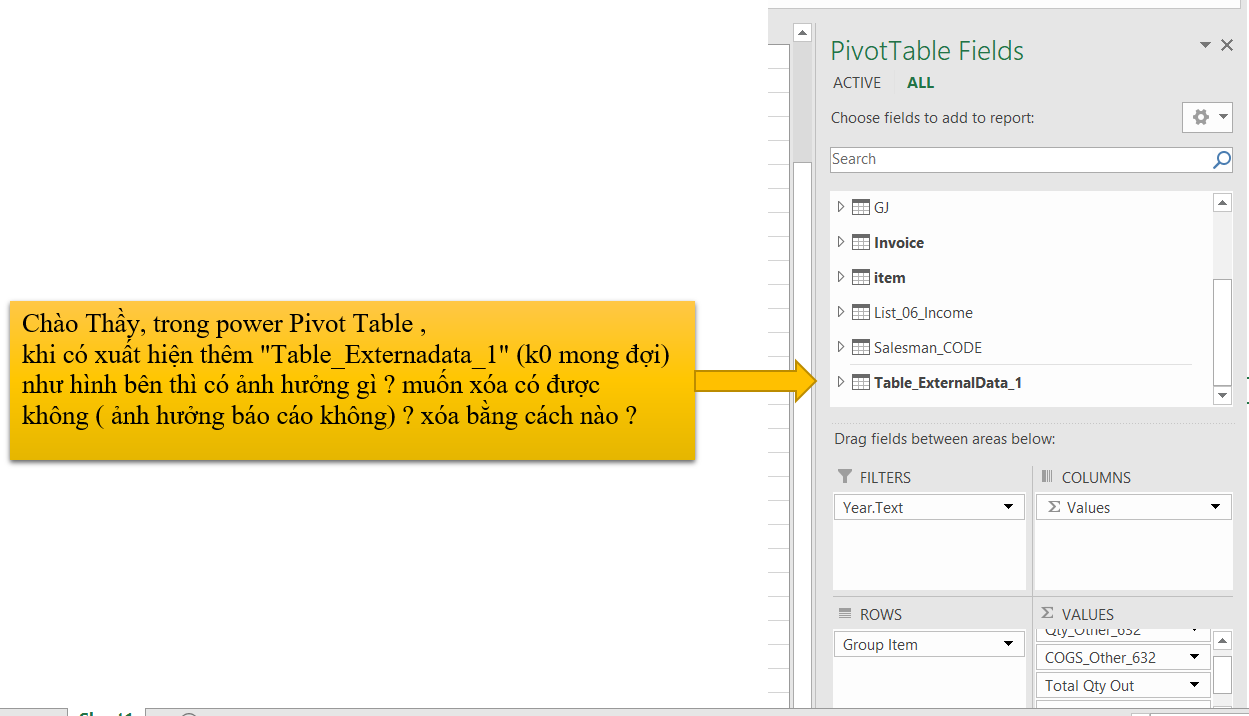The height and width of the screenshot is (716, 1249).
Task: Select the Total Qty Out value field
Action: click(1110, 686)
